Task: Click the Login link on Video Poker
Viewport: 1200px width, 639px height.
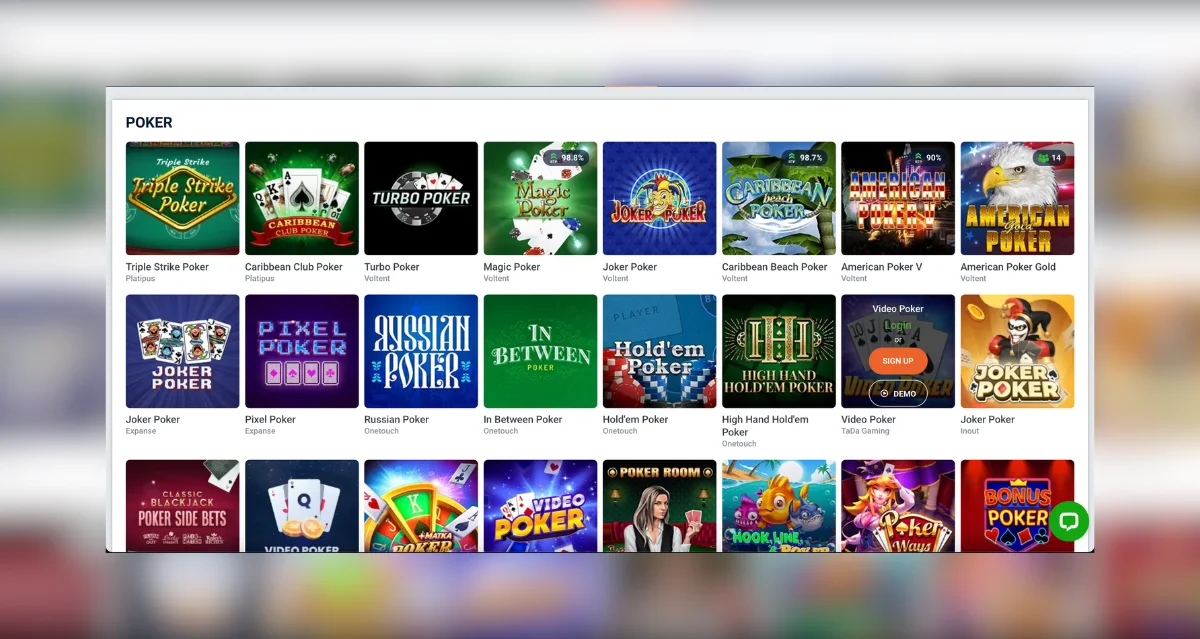Action: 897,325
